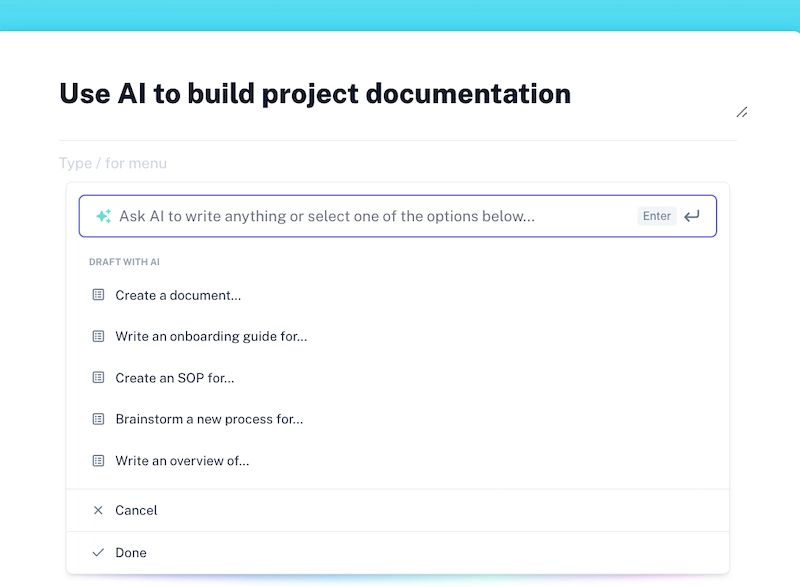Click the document icon beside "Write an overview of..."

click(x=98, y=460)
